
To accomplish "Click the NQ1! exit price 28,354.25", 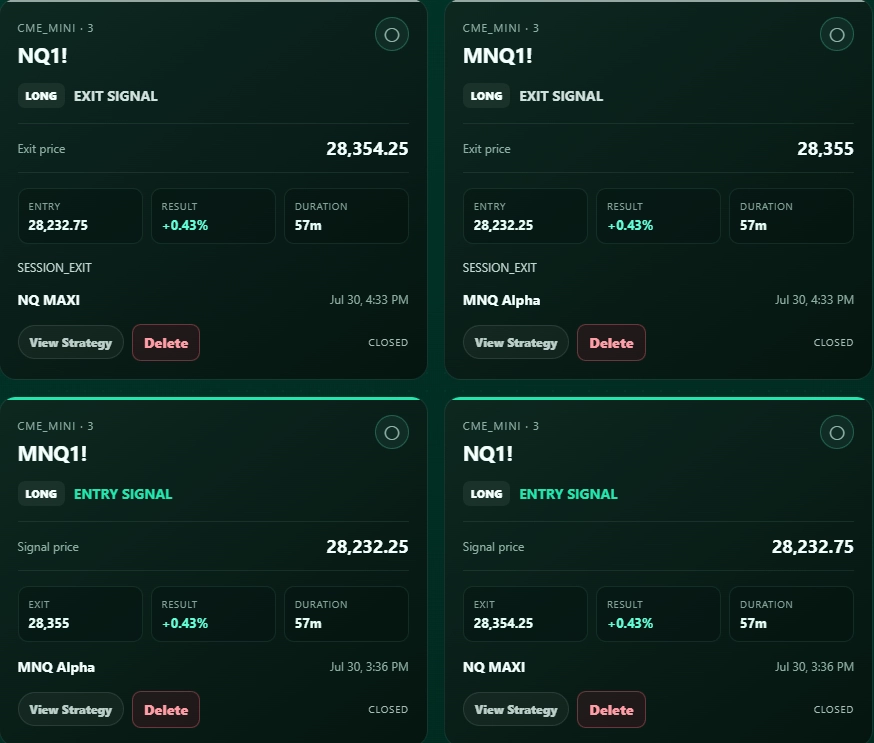I will [367, 149].
